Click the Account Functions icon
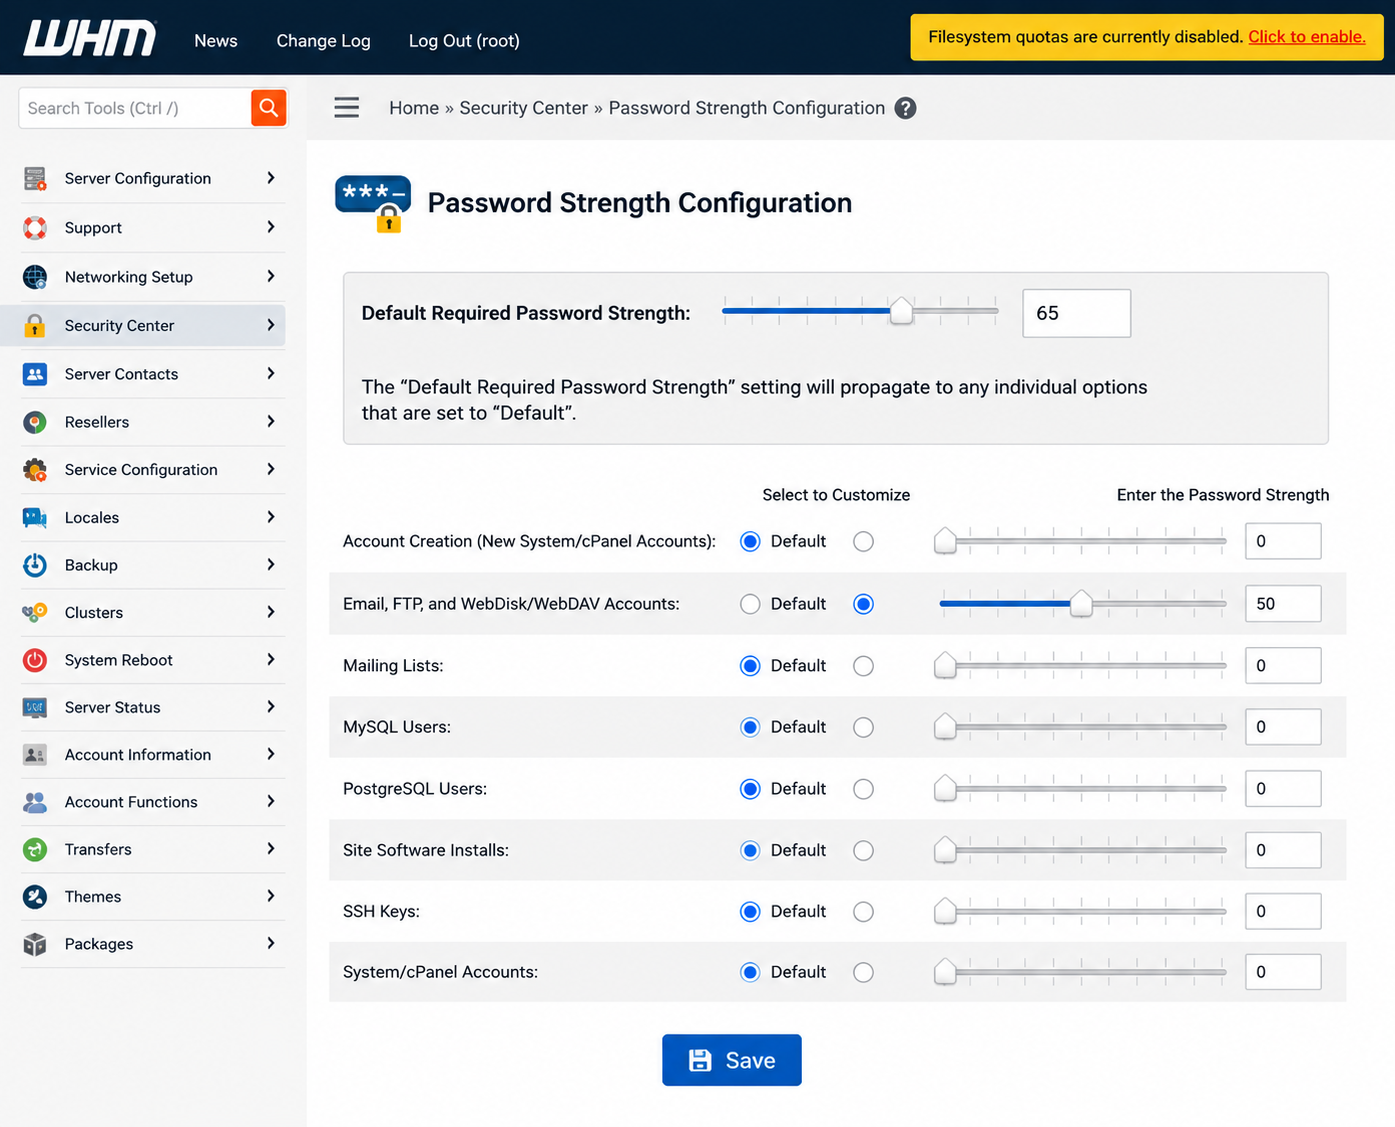1395x1127 pixels. point(35,801)
